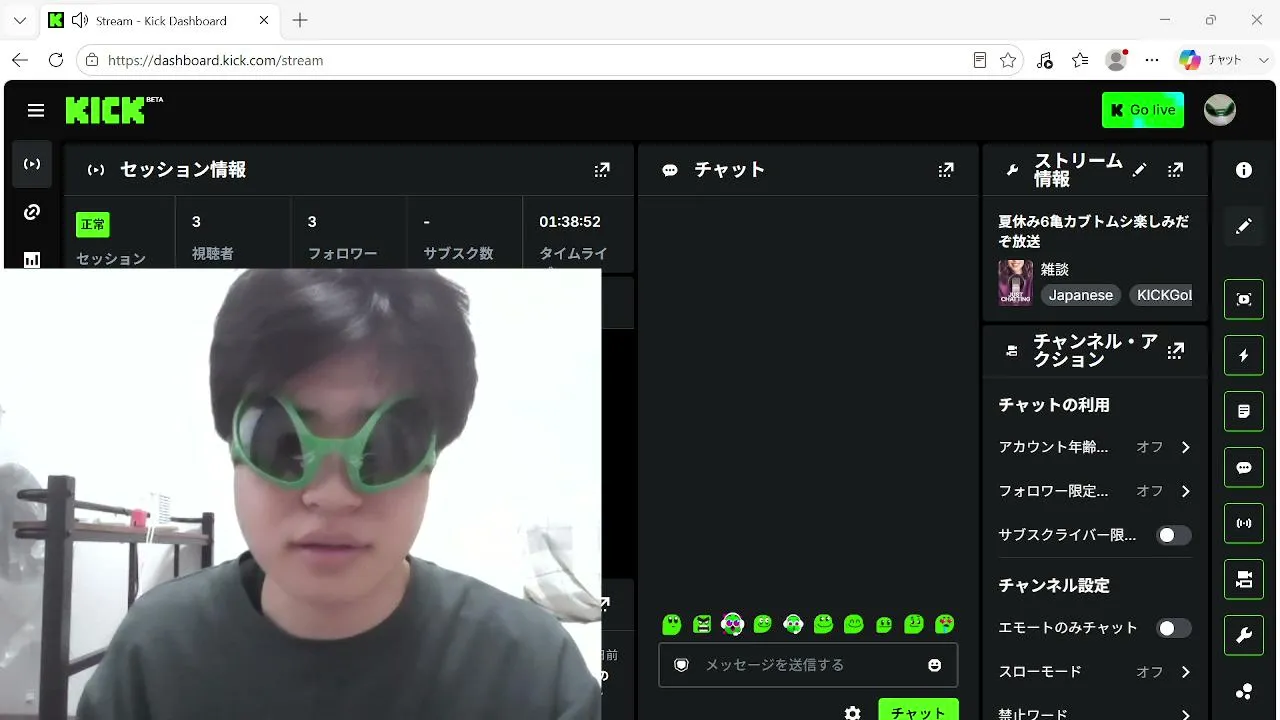Edit stream info with the pencil icon
This screenshot has width=1280, height=720.
click(1139, 170)
